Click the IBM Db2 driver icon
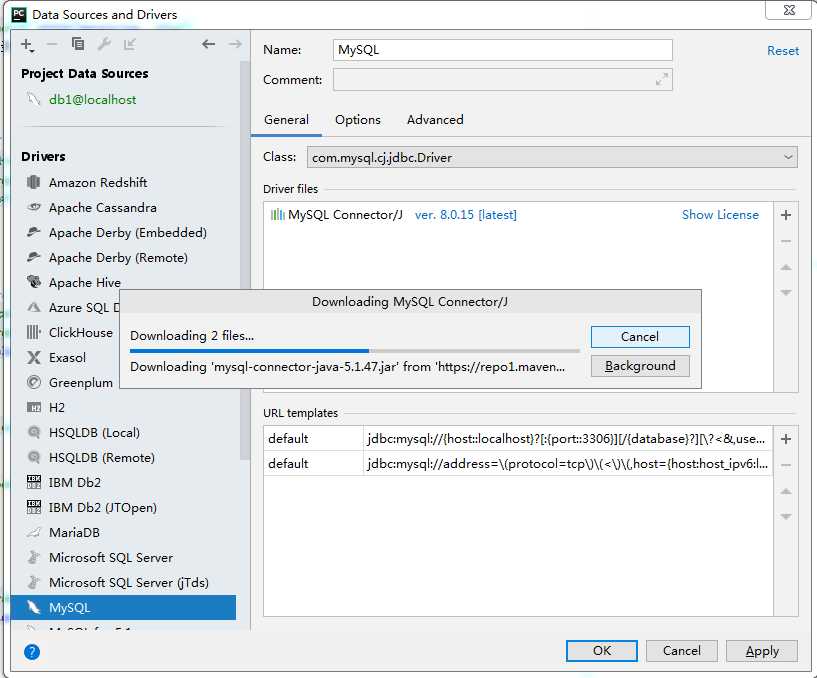Viewport: 817px width, 678px height. coord(33,482)
